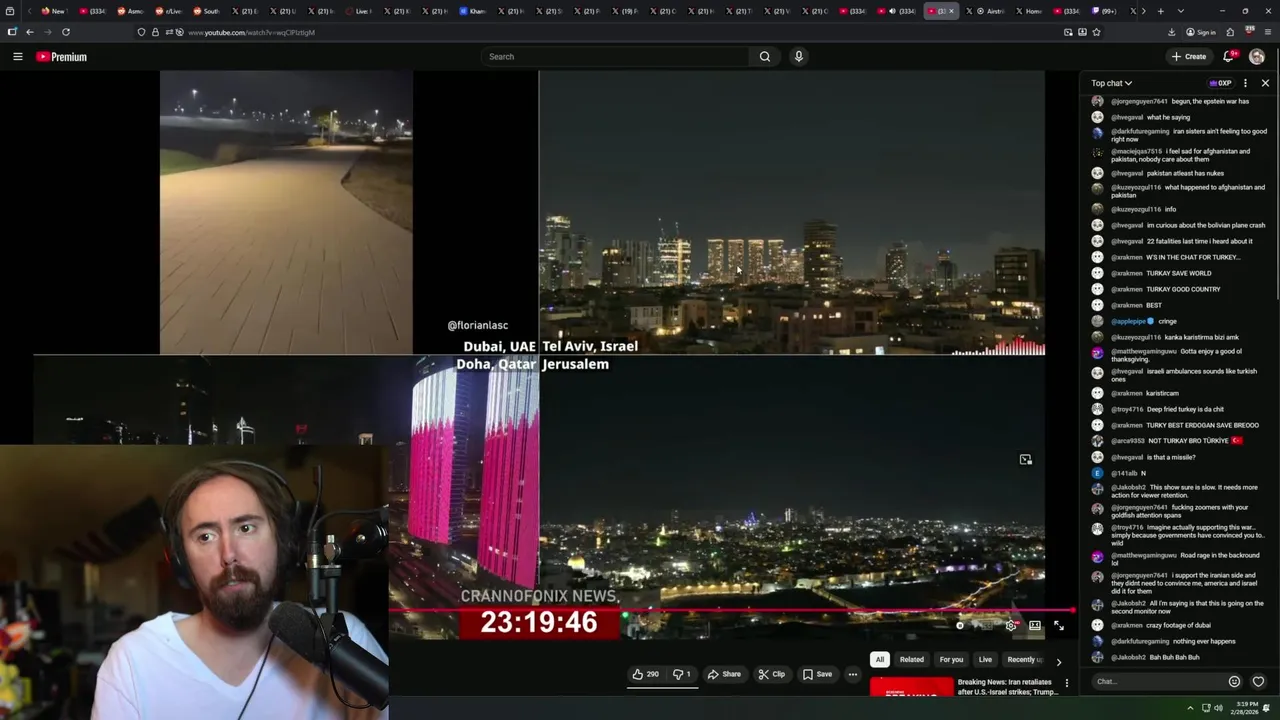Open Windows volume tray icon

[1217, 708]
